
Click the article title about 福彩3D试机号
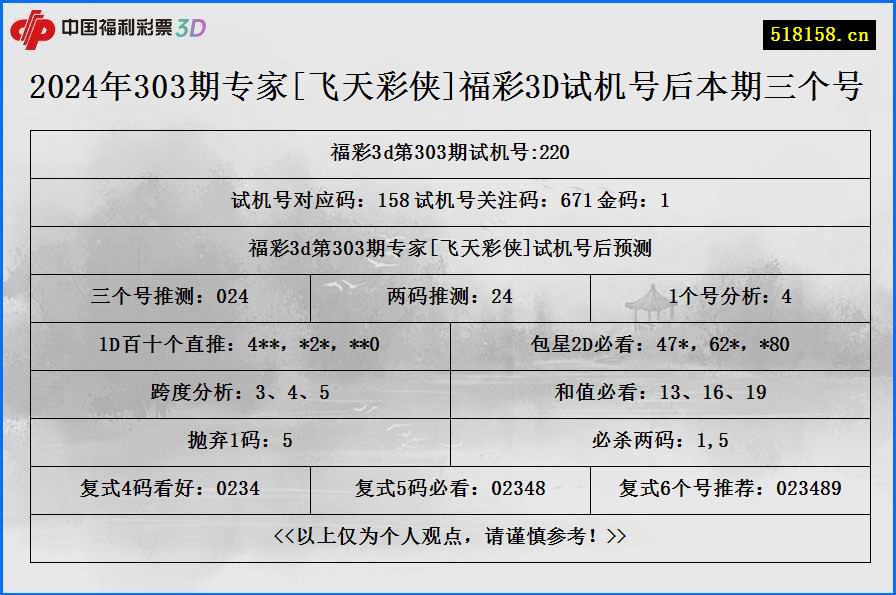pos(448,89)
